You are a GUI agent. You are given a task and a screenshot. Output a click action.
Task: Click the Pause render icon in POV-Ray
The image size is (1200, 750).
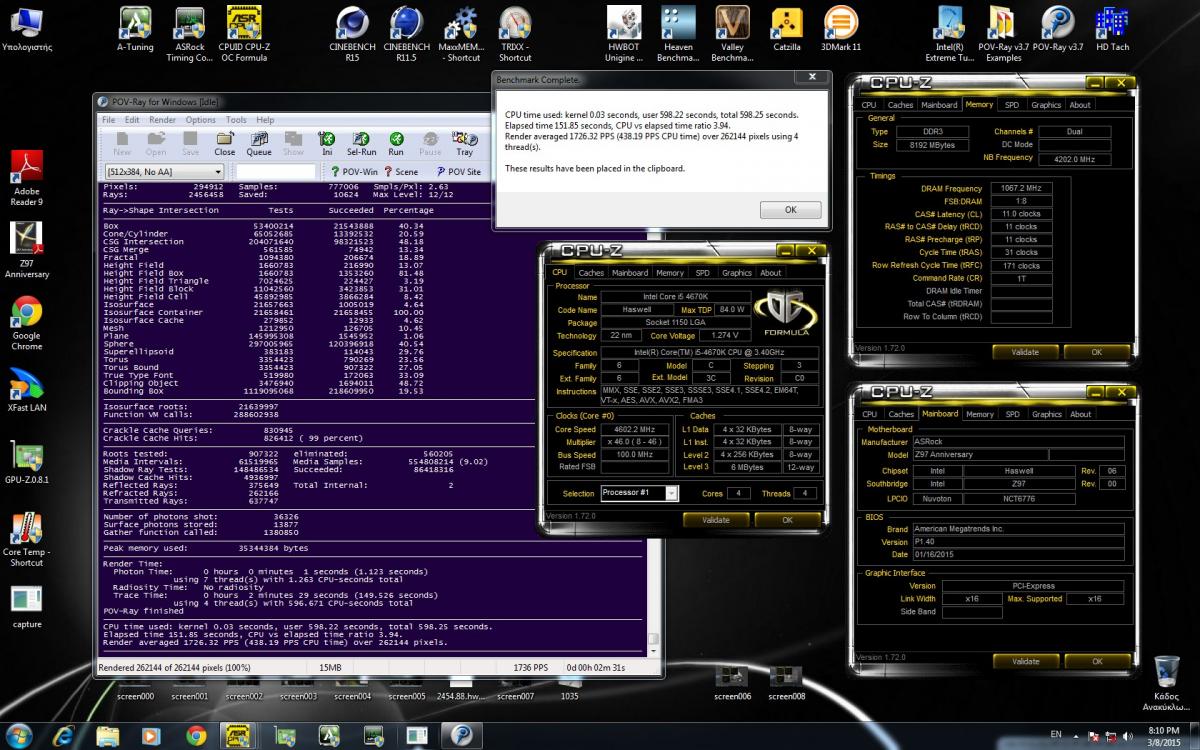(x=430, y=144)
